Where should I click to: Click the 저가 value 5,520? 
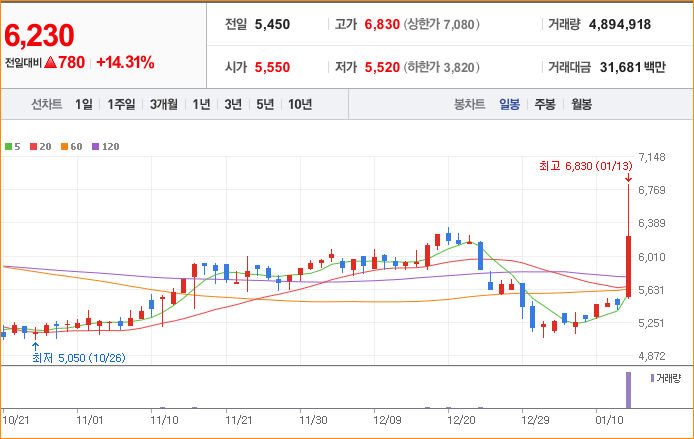point(382,67)
